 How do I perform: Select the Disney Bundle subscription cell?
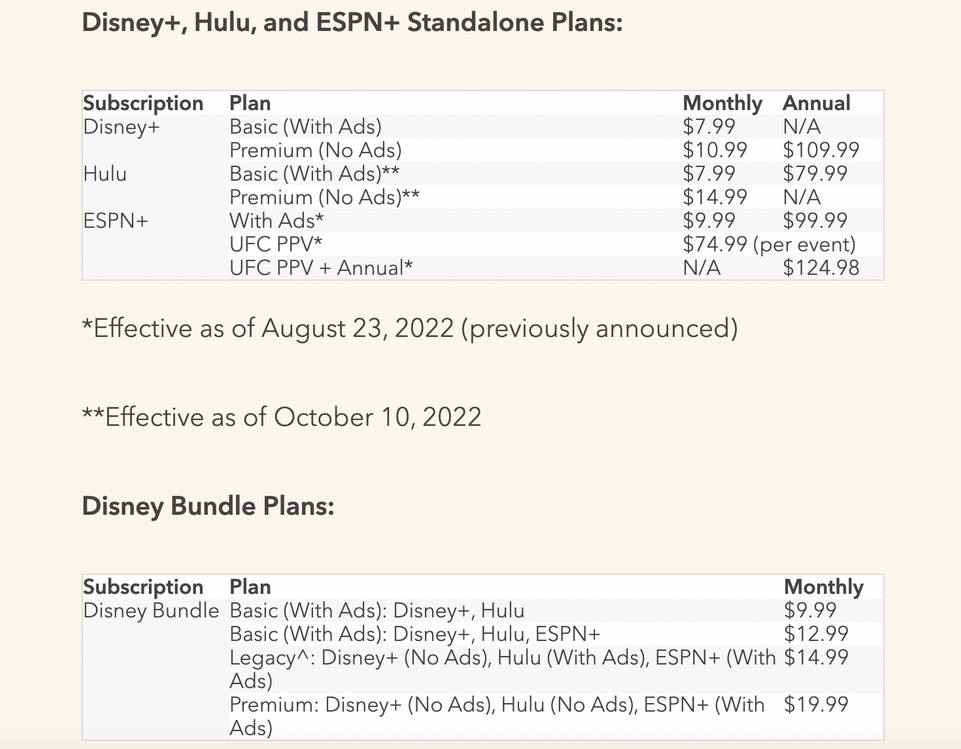151,610
